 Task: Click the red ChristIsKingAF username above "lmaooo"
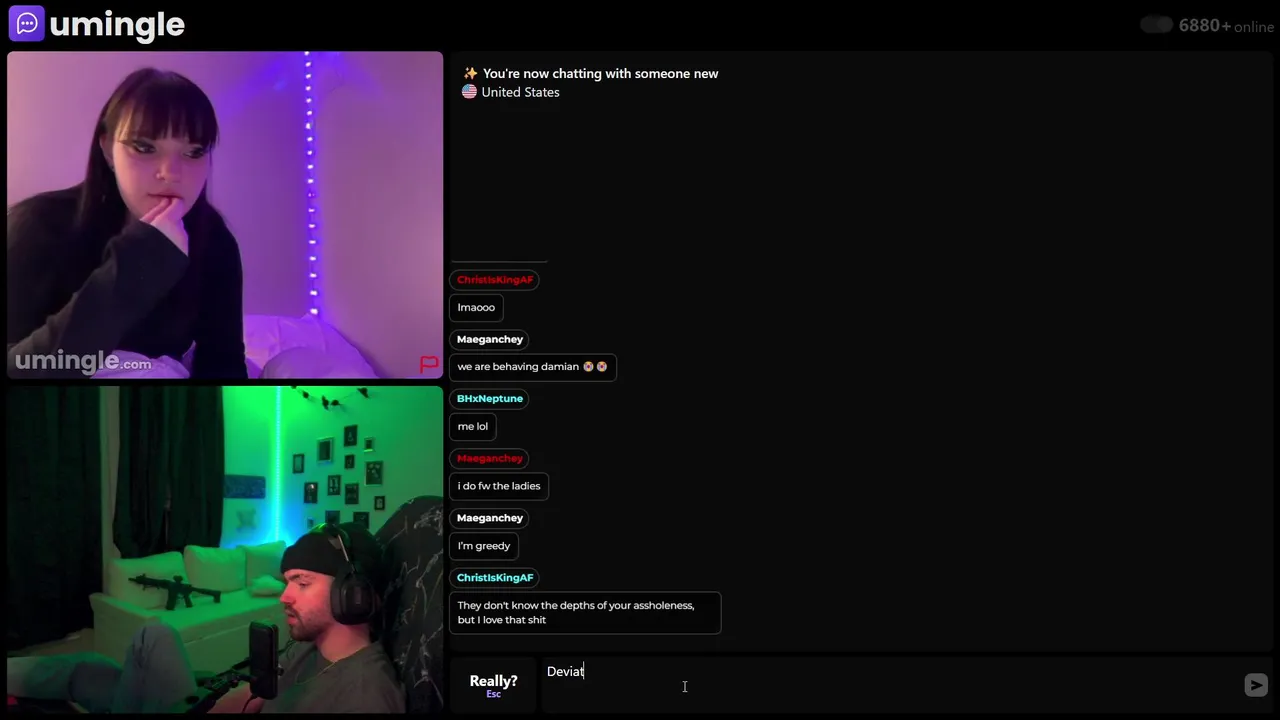point(495,279)
